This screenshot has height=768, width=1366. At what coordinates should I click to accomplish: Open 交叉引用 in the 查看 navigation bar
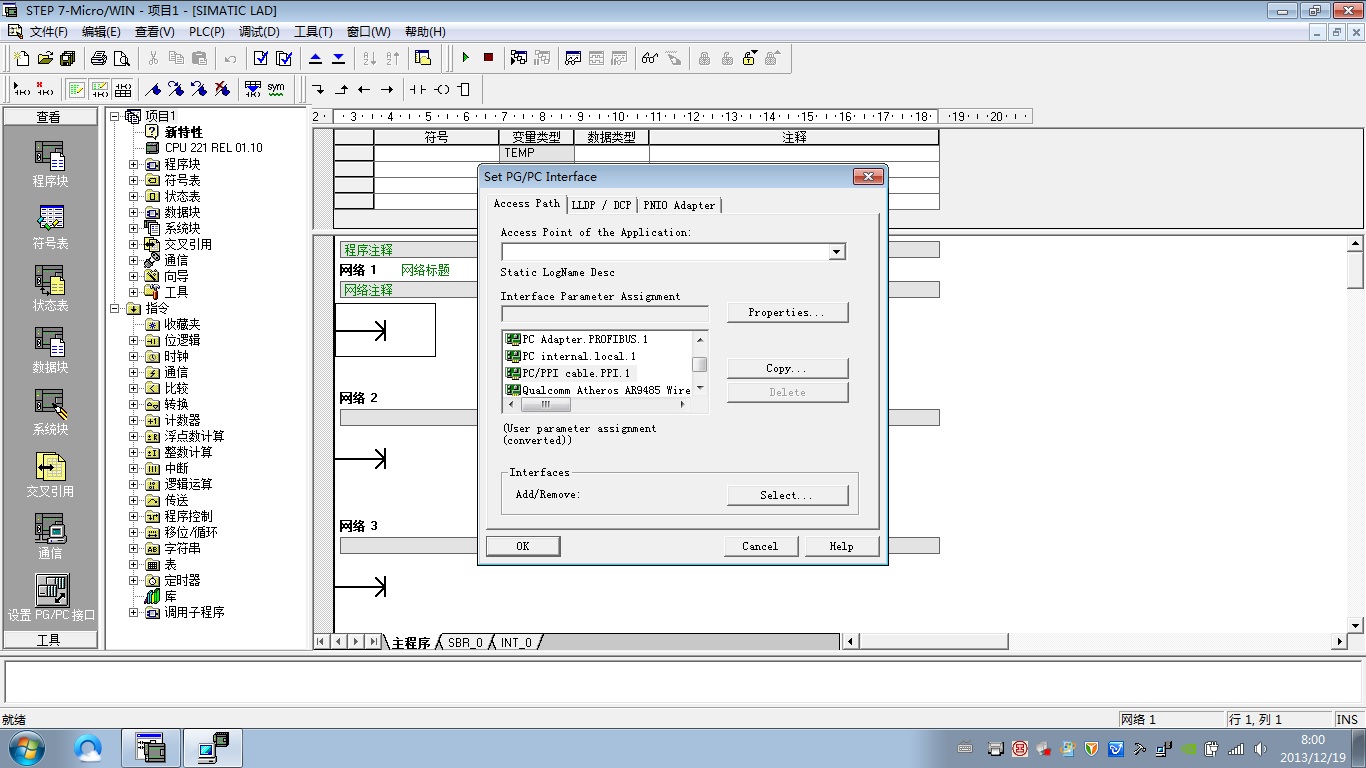coord(50,475)
